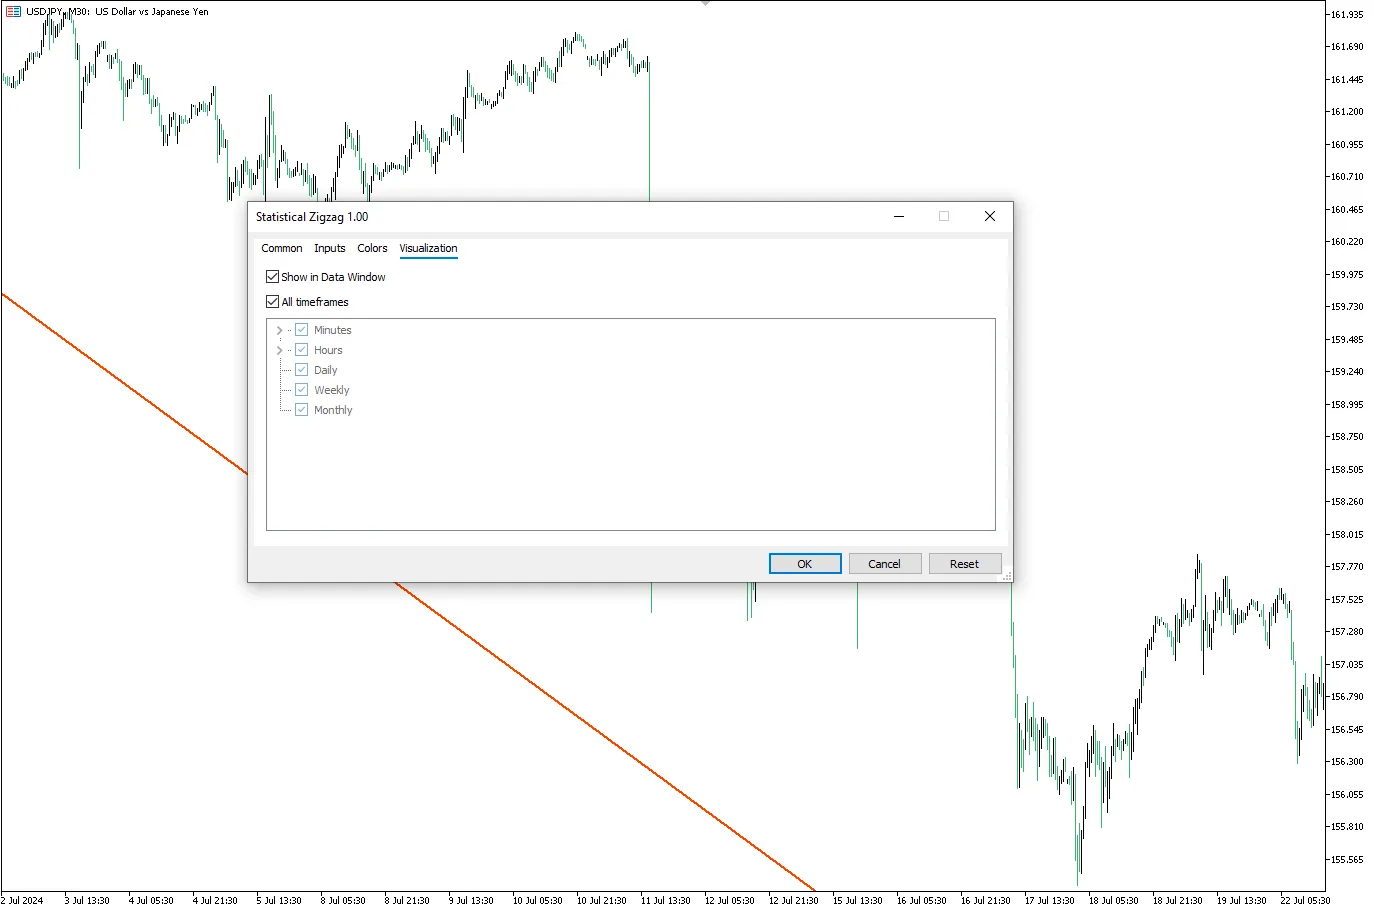Click the Daily label in timeframe tree
Screen dimensions: 1374x912
(x=326, y=370)
